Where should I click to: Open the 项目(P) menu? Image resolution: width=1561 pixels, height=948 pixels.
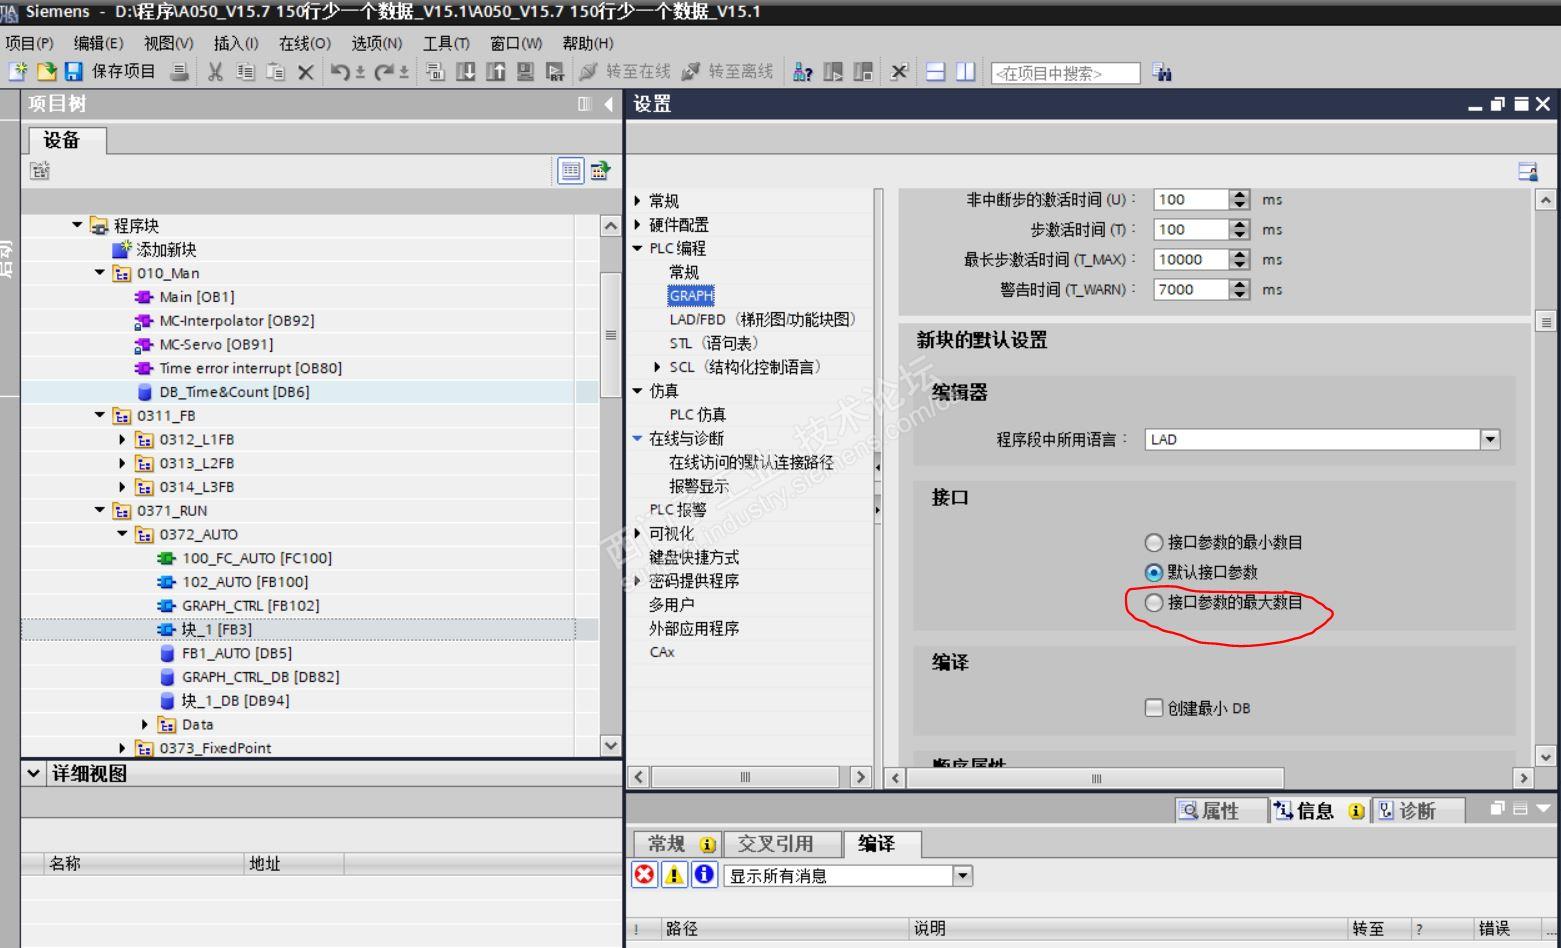[x=29, y=43]
